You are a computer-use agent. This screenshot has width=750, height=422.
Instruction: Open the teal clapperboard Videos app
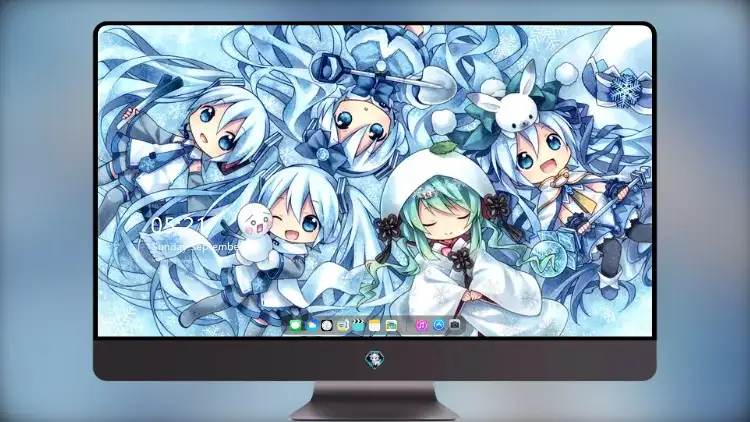pos(358,326)
